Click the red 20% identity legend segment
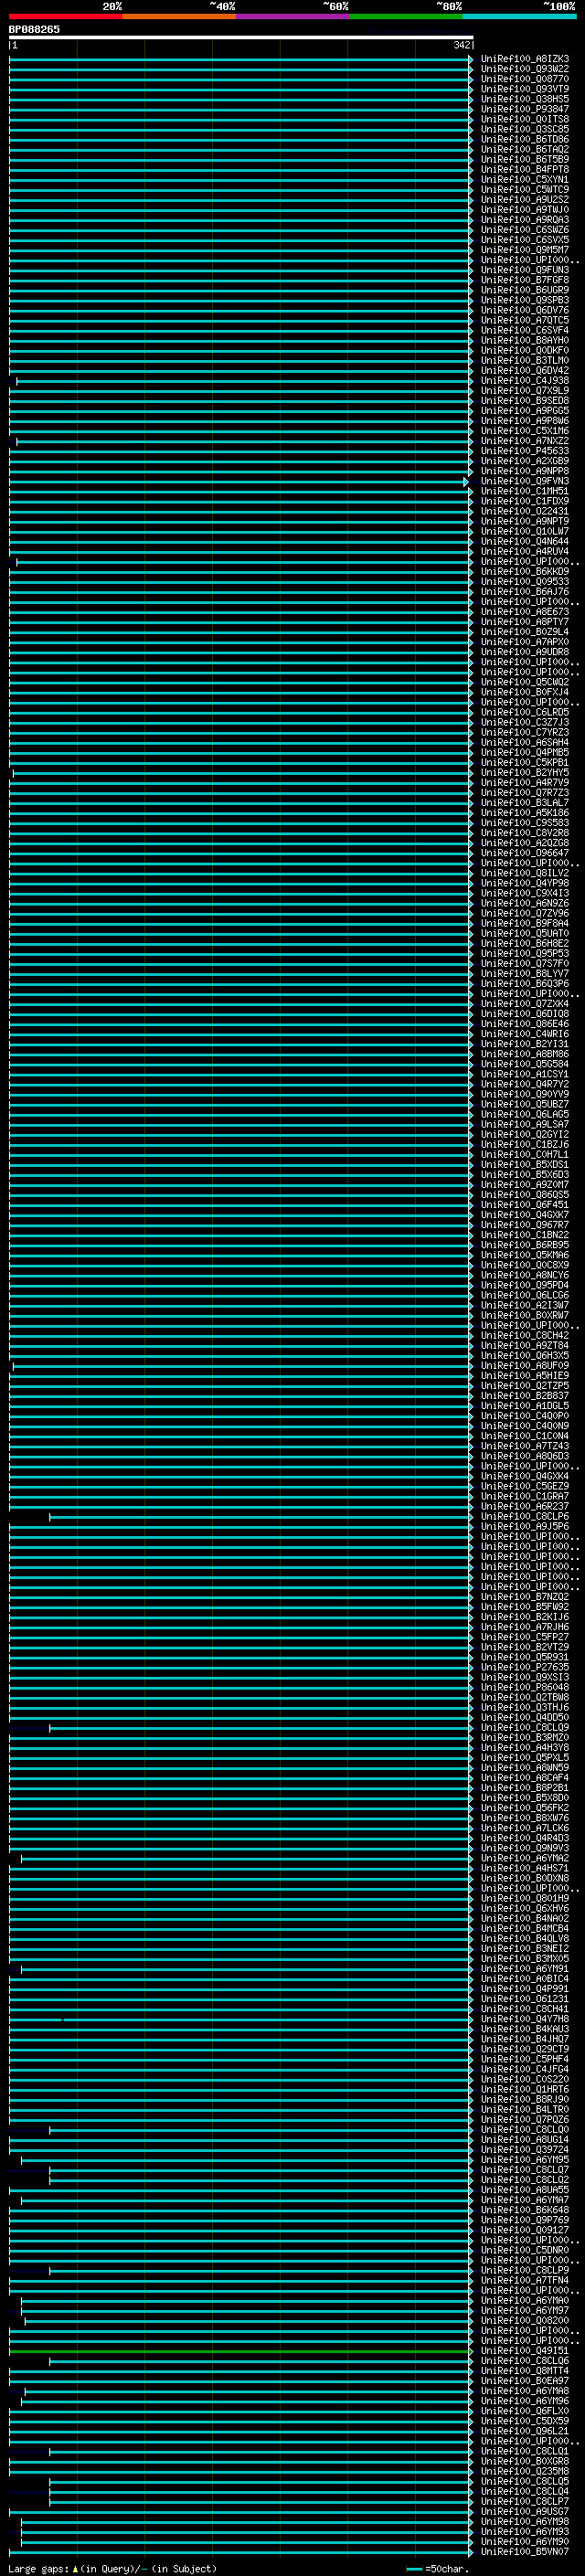This screenshot has width=585, height=2576. point(66,16)
